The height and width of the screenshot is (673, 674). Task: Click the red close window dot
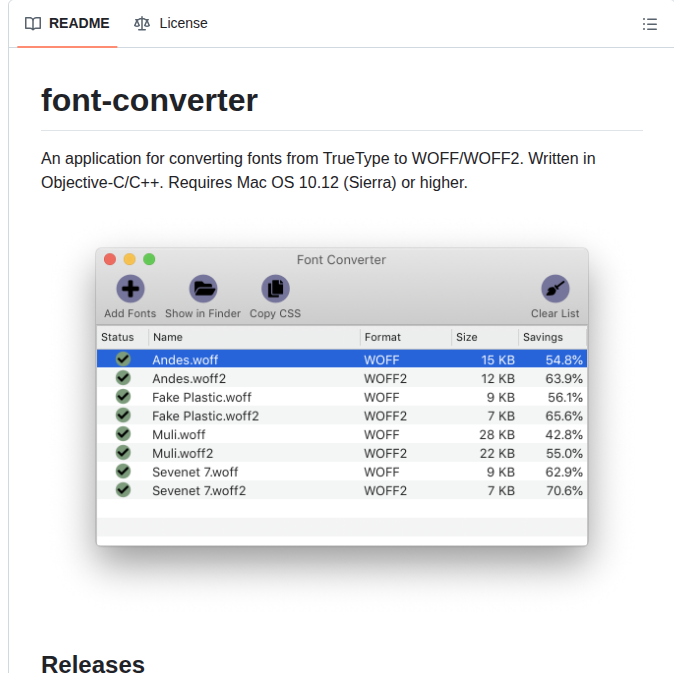point(110,259)
